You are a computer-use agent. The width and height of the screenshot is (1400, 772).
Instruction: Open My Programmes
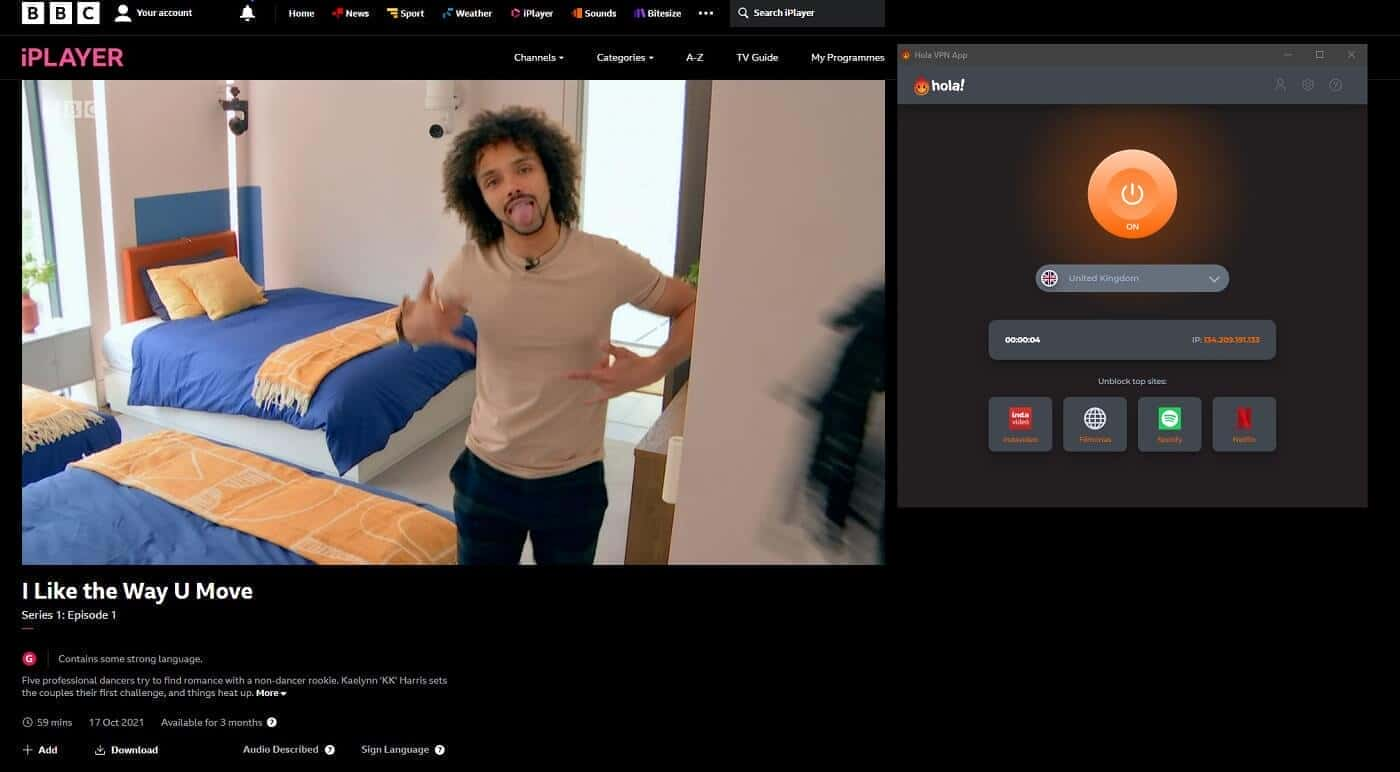coord(848,57)
